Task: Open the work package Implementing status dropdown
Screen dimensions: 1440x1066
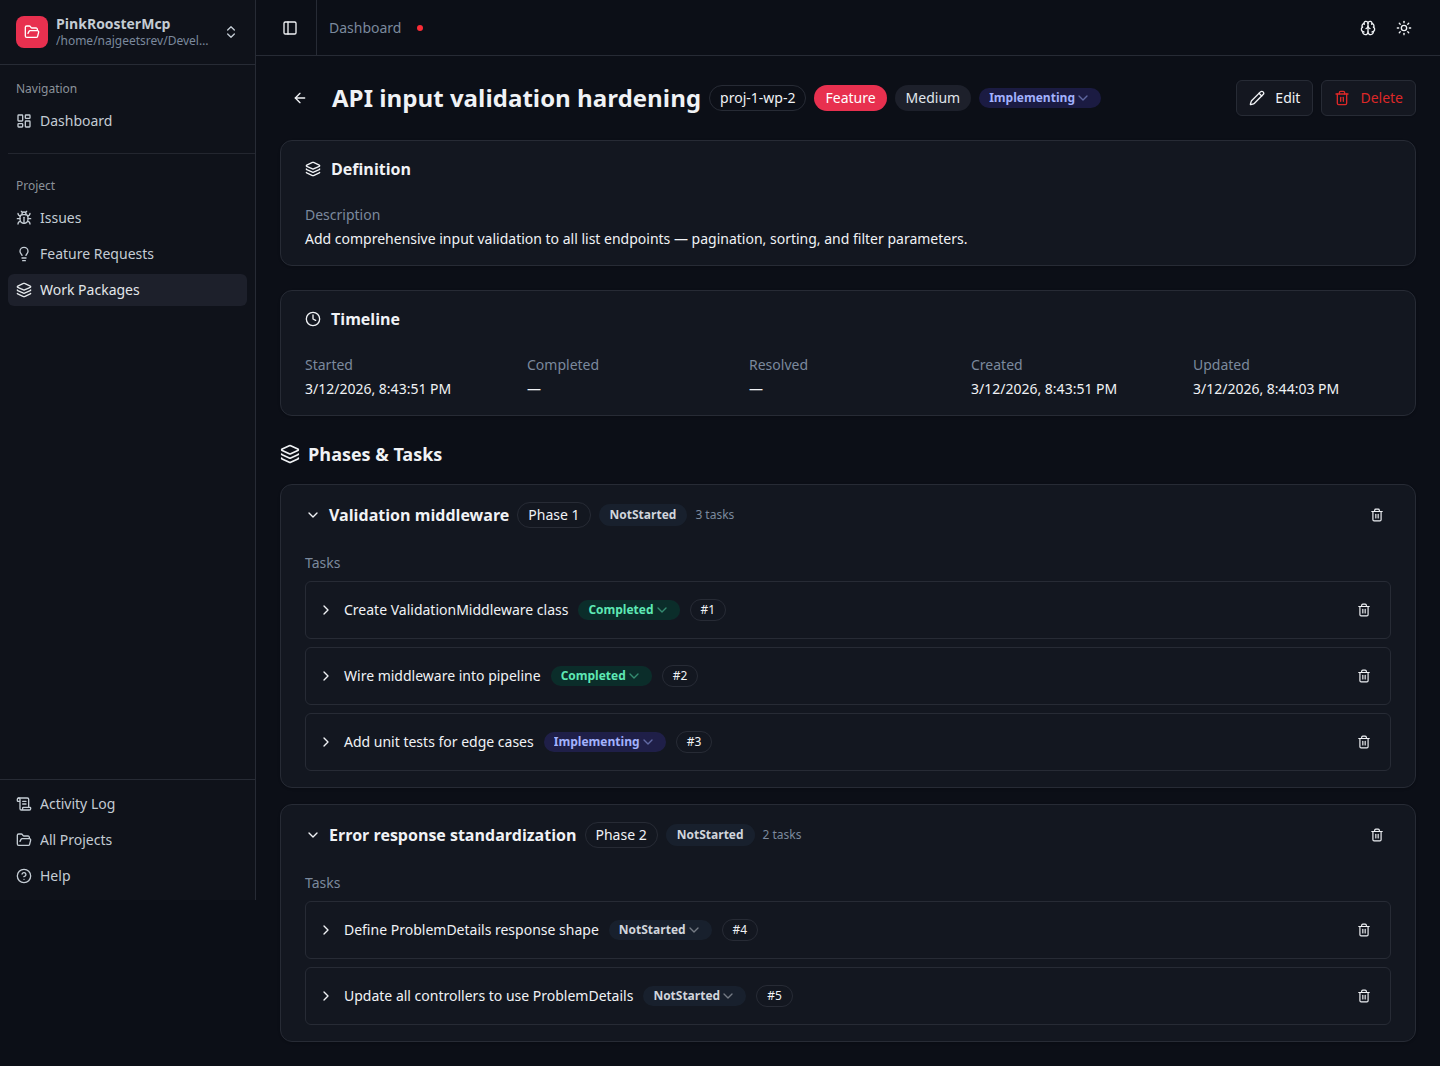Action: click(x=1039, y=98)
